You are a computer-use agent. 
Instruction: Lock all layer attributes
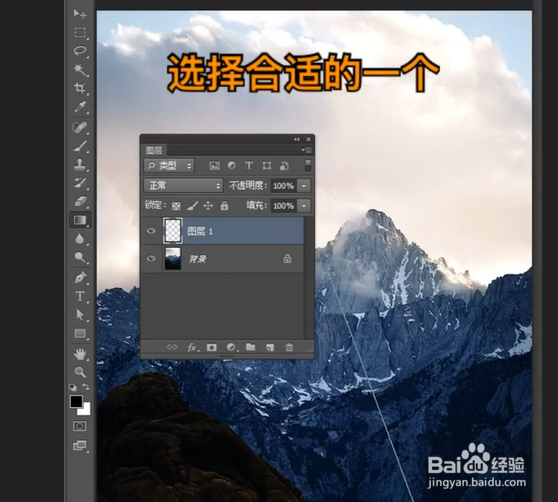click(224, 206)
